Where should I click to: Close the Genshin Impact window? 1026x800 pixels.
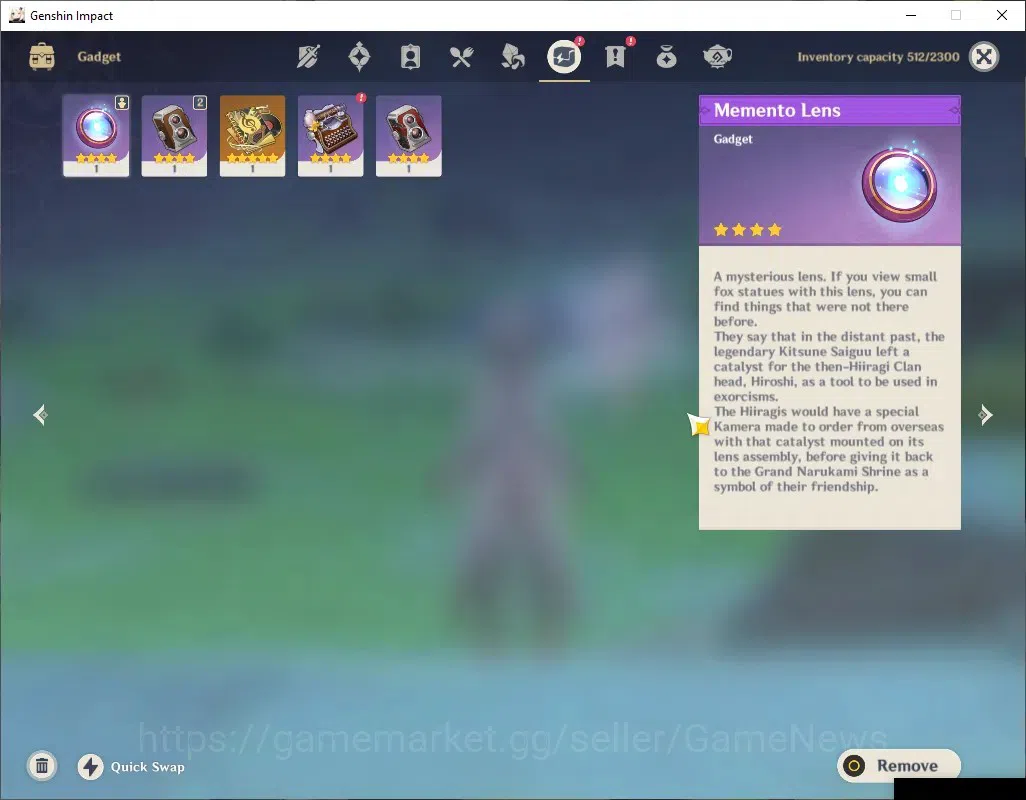pos(1002,15)
